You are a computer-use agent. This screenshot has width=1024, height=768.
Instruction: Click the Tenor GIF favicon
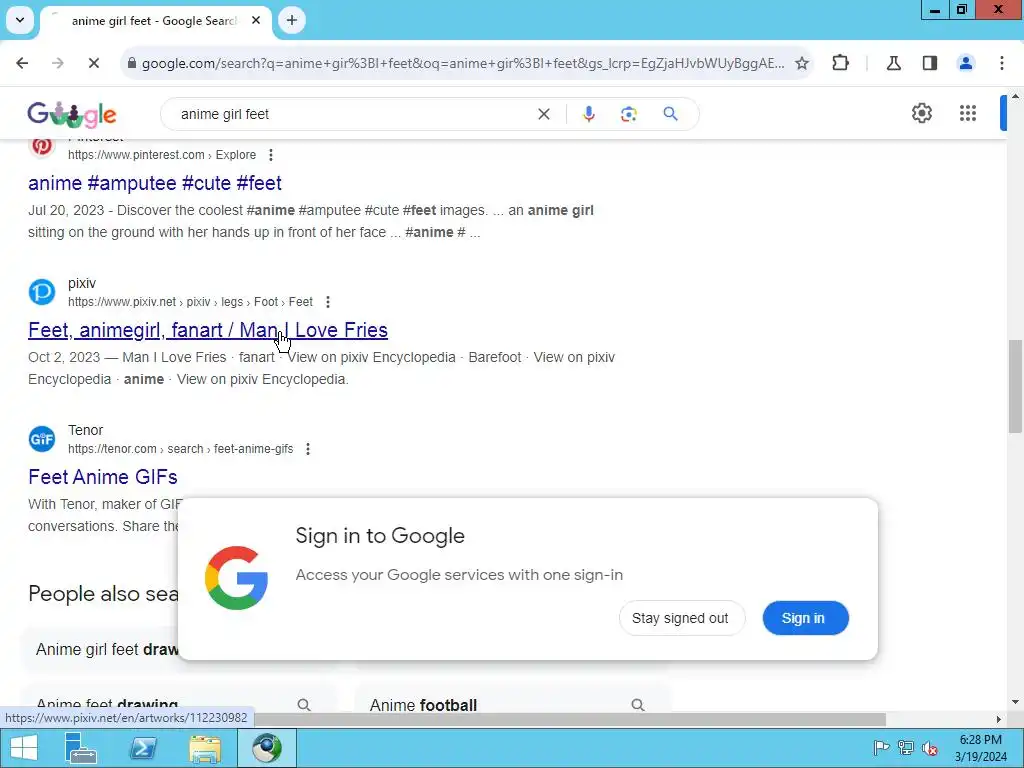[x=42, y=439]
